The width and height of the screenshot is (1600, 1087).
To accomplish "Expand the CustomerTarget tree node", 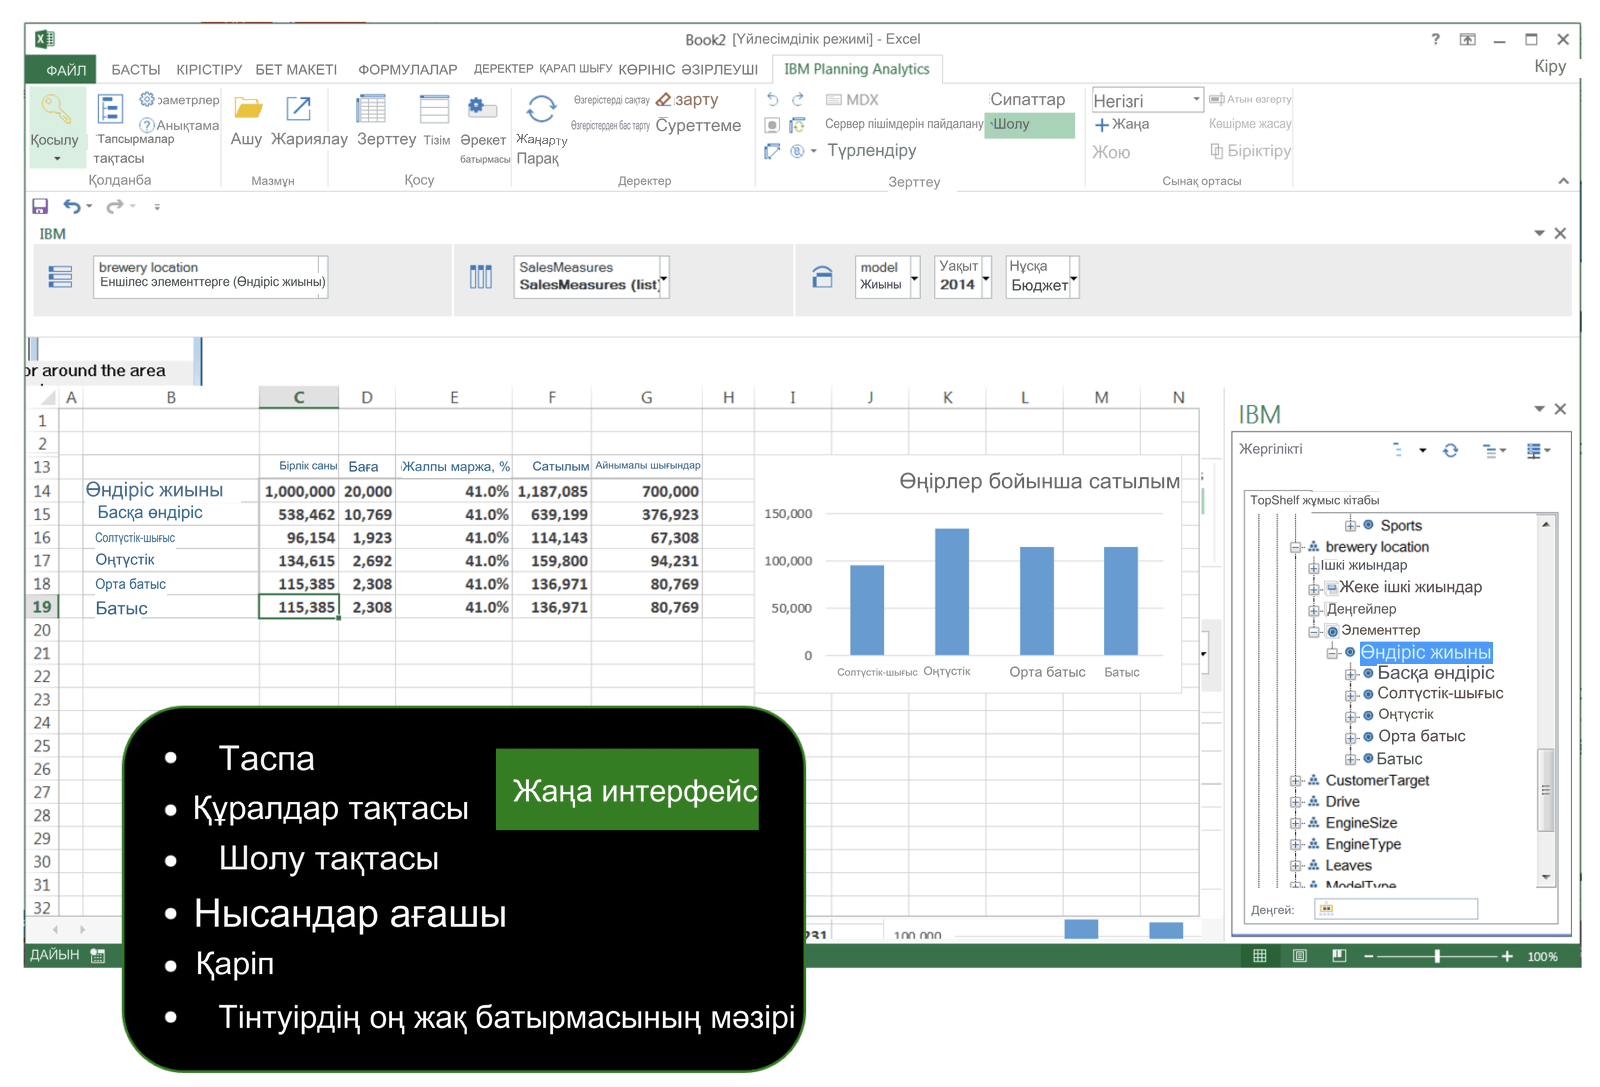I will click(1296, 781).
